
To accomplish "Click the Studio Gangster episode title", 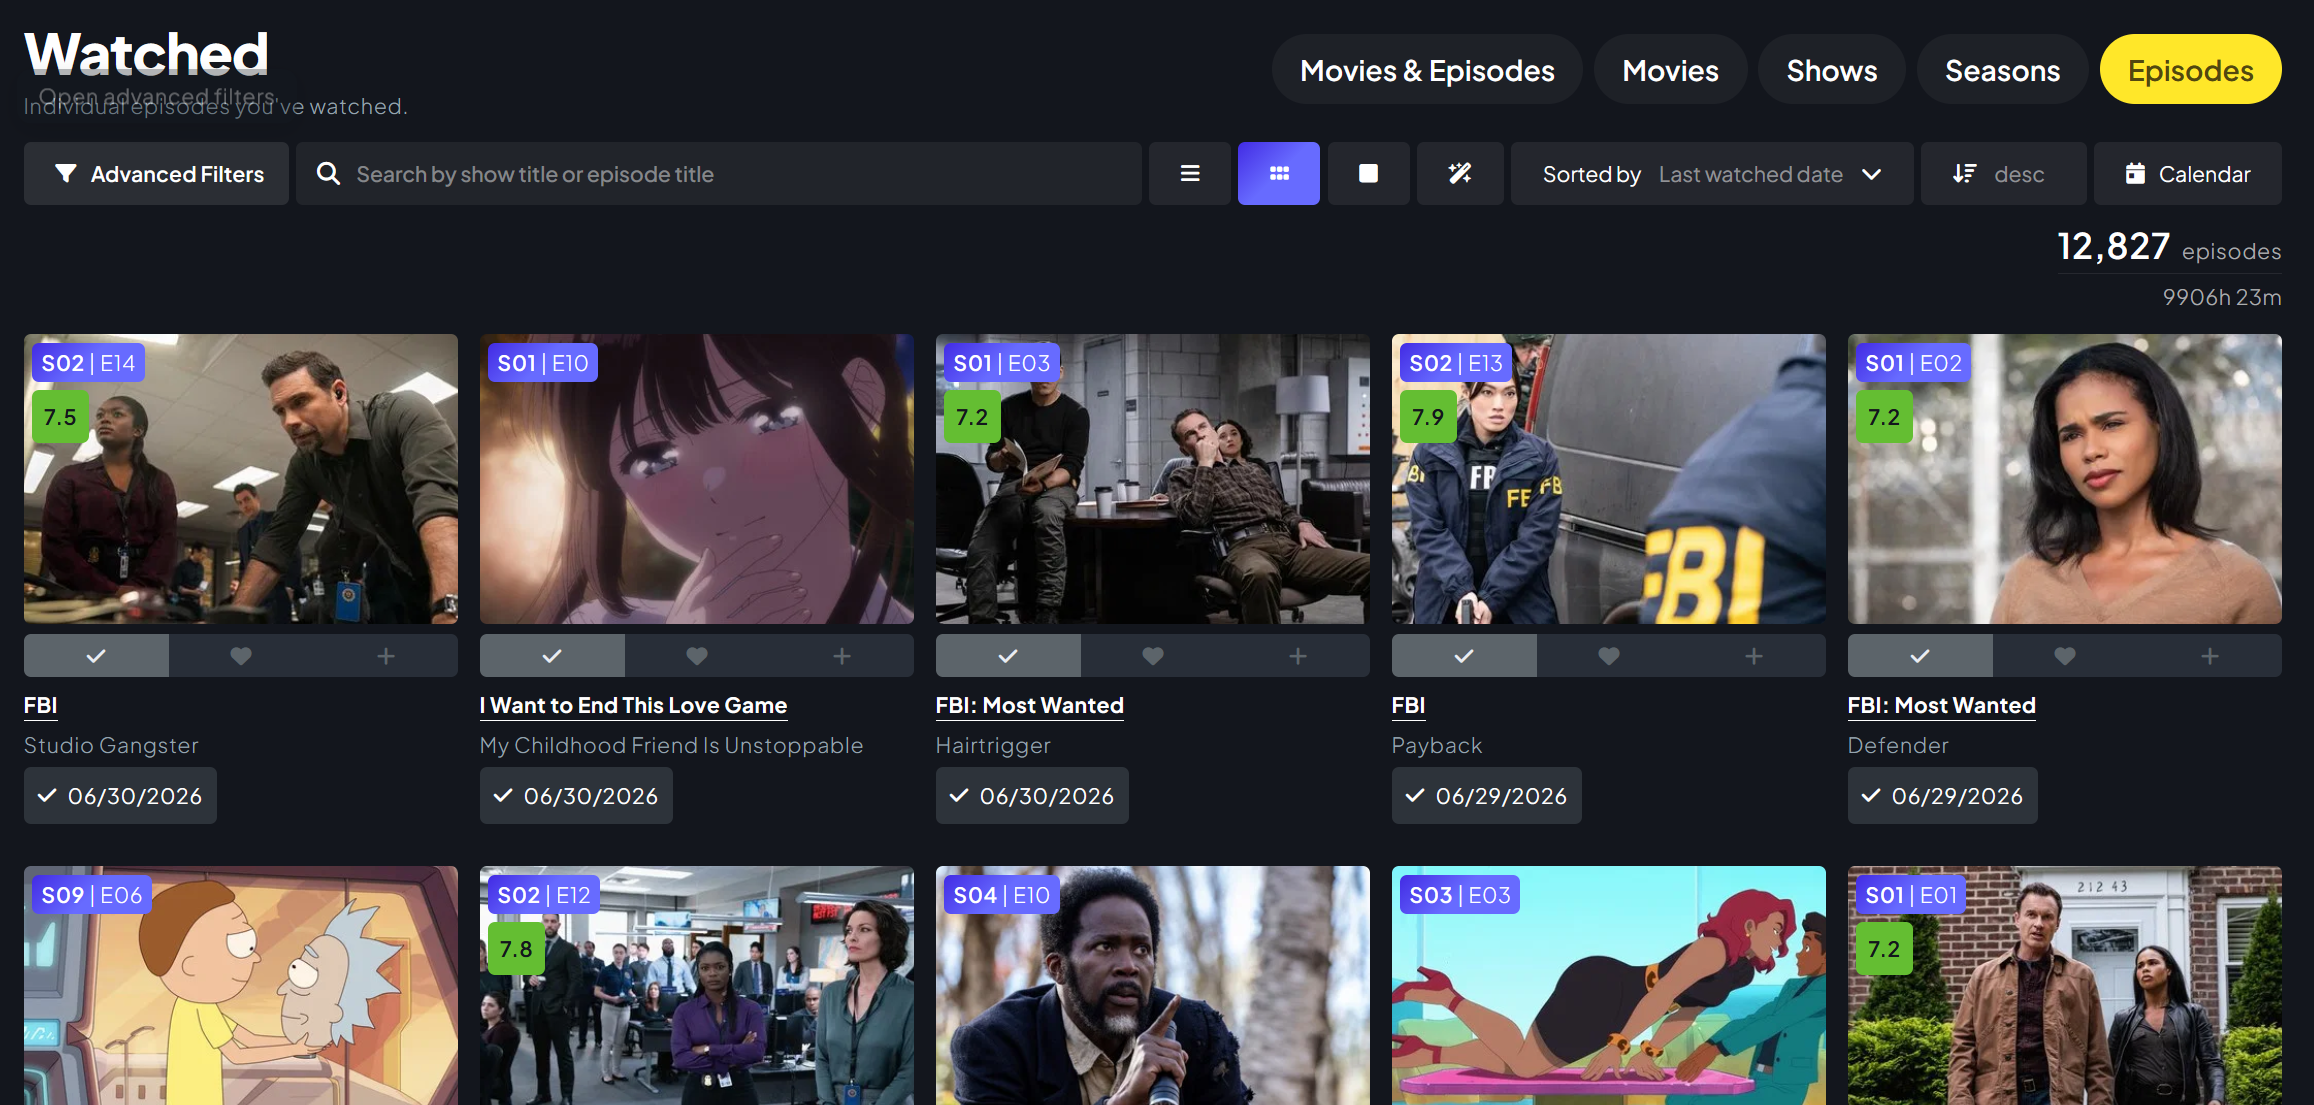I will point(111,746).
